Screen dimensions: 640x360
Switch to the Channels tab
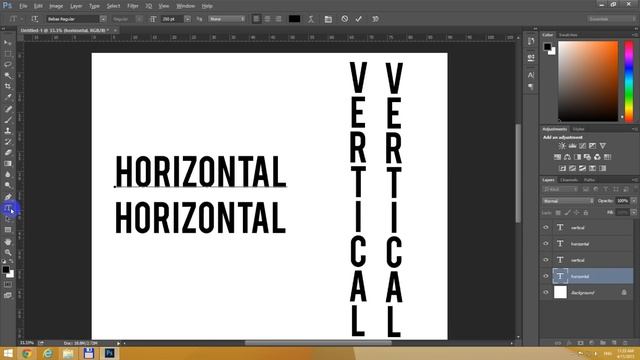pyautogui.click(x=569, y=180)
